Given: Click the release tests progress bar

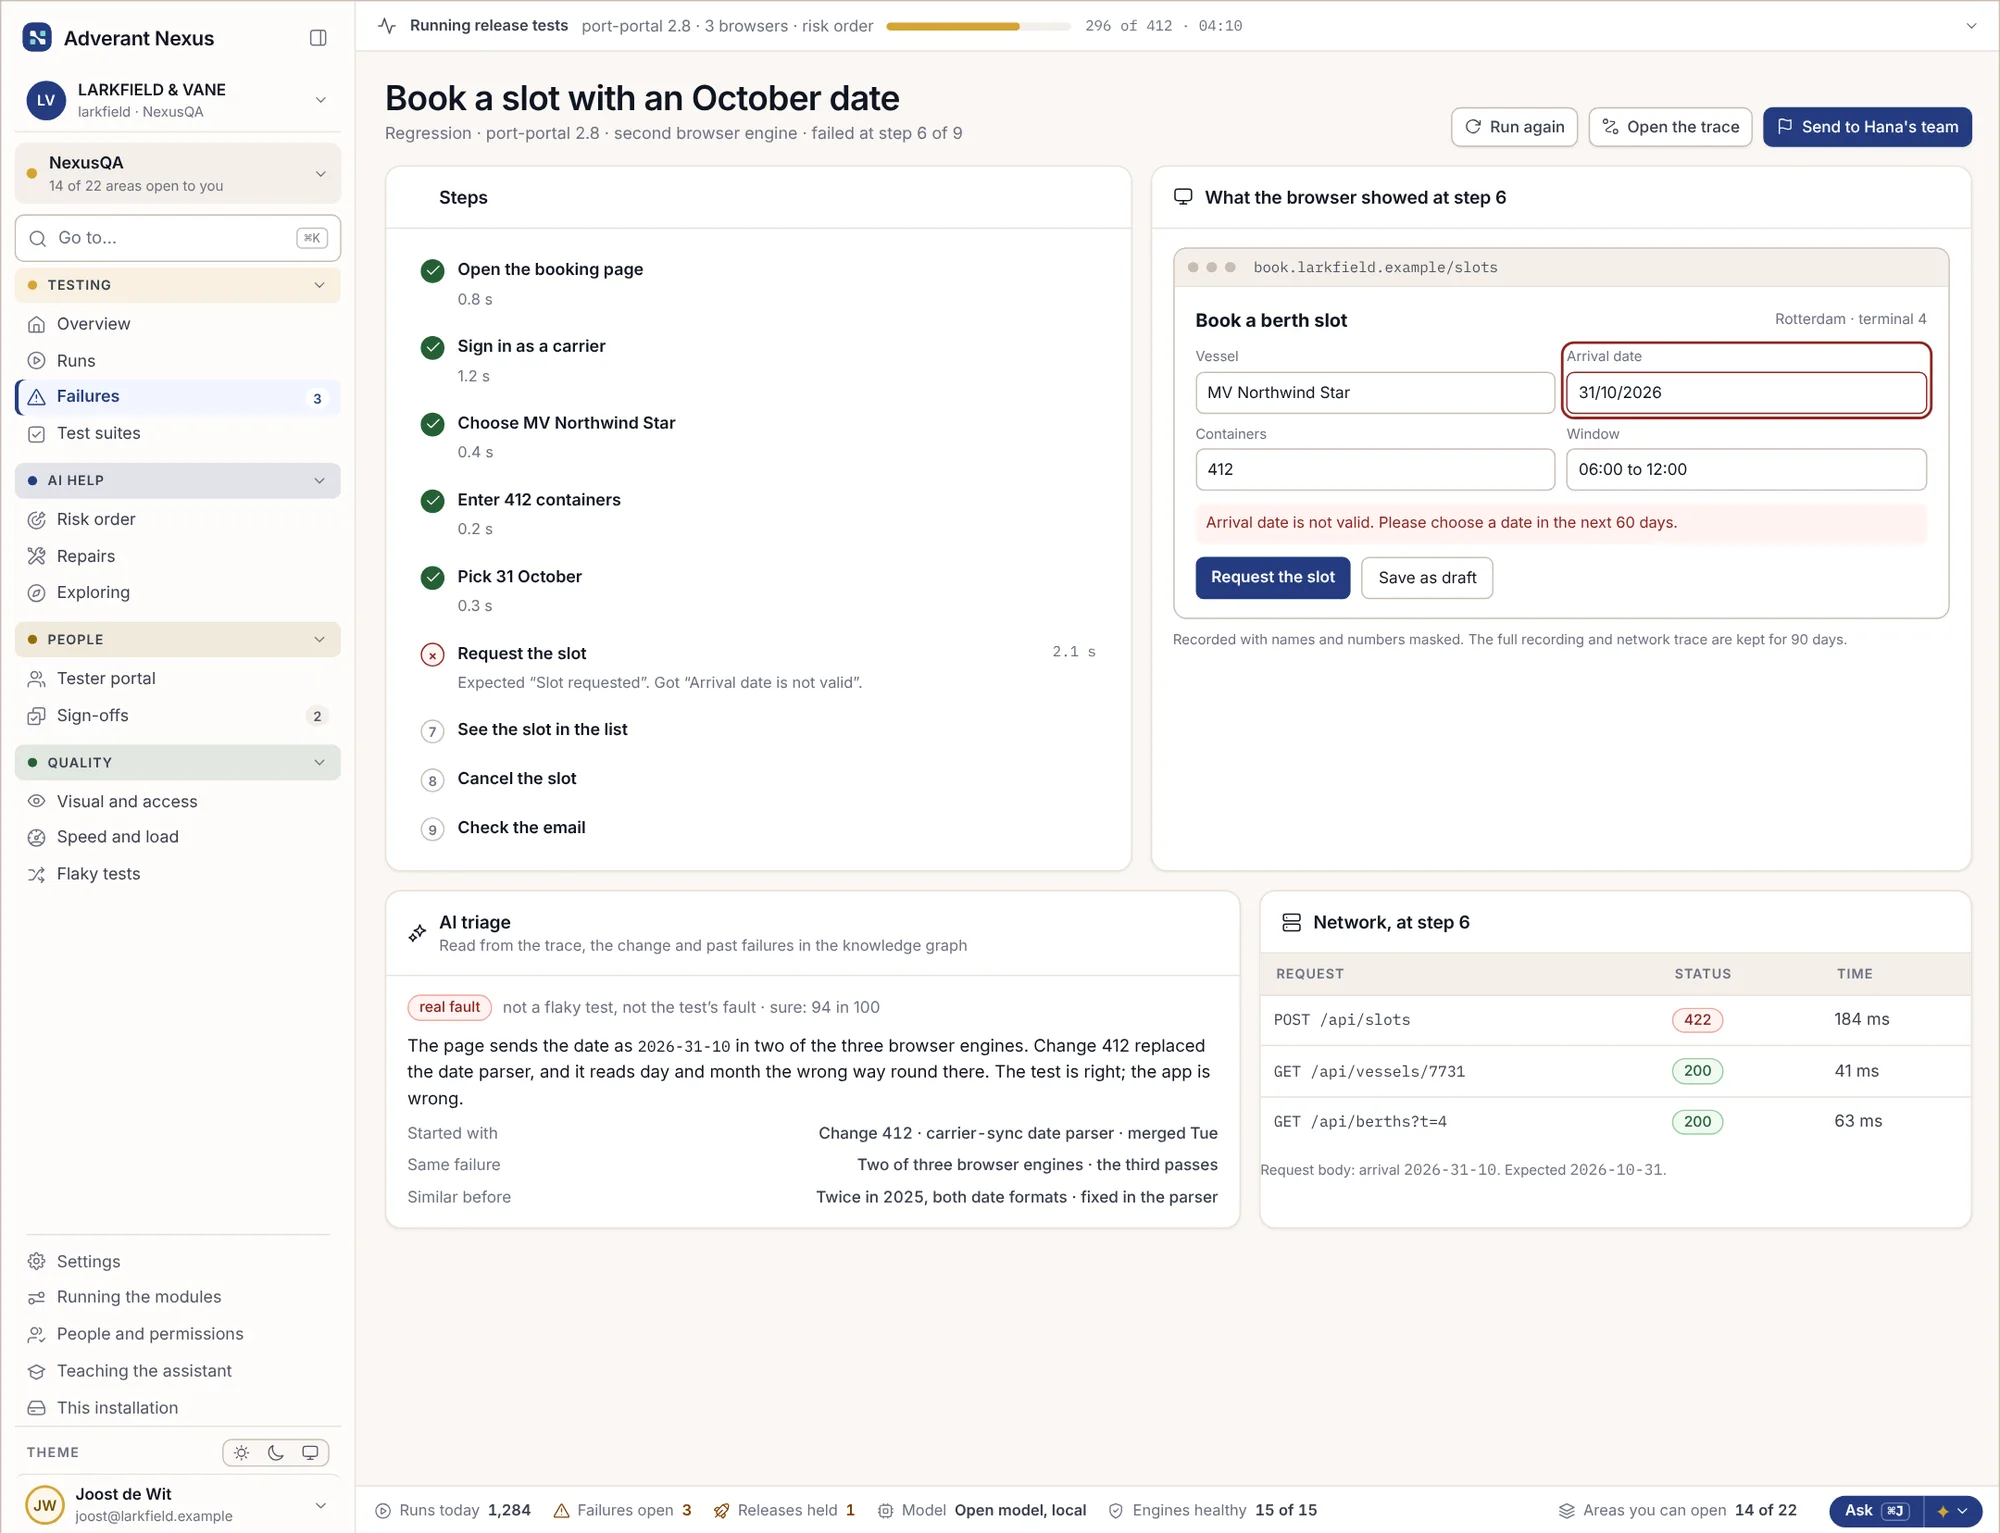Looking at the screenshot, I should 978,26.
